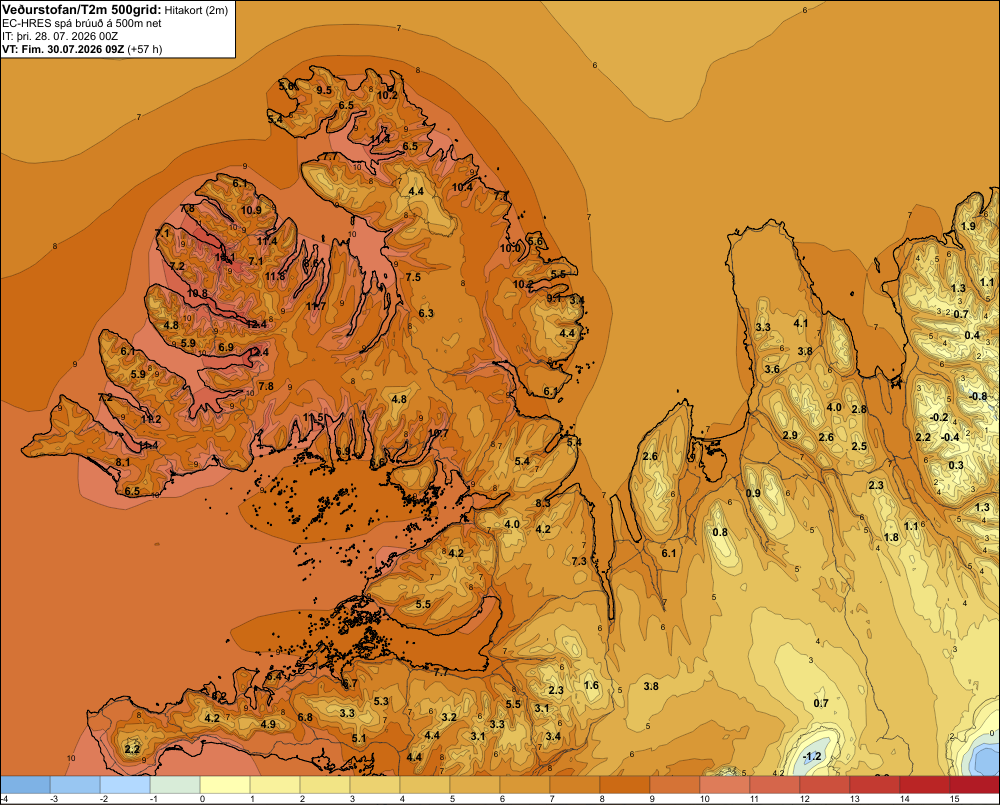Click the 7.3 temperature value
The width and height of the screenshot is (1000, 805).
[578, 561]
